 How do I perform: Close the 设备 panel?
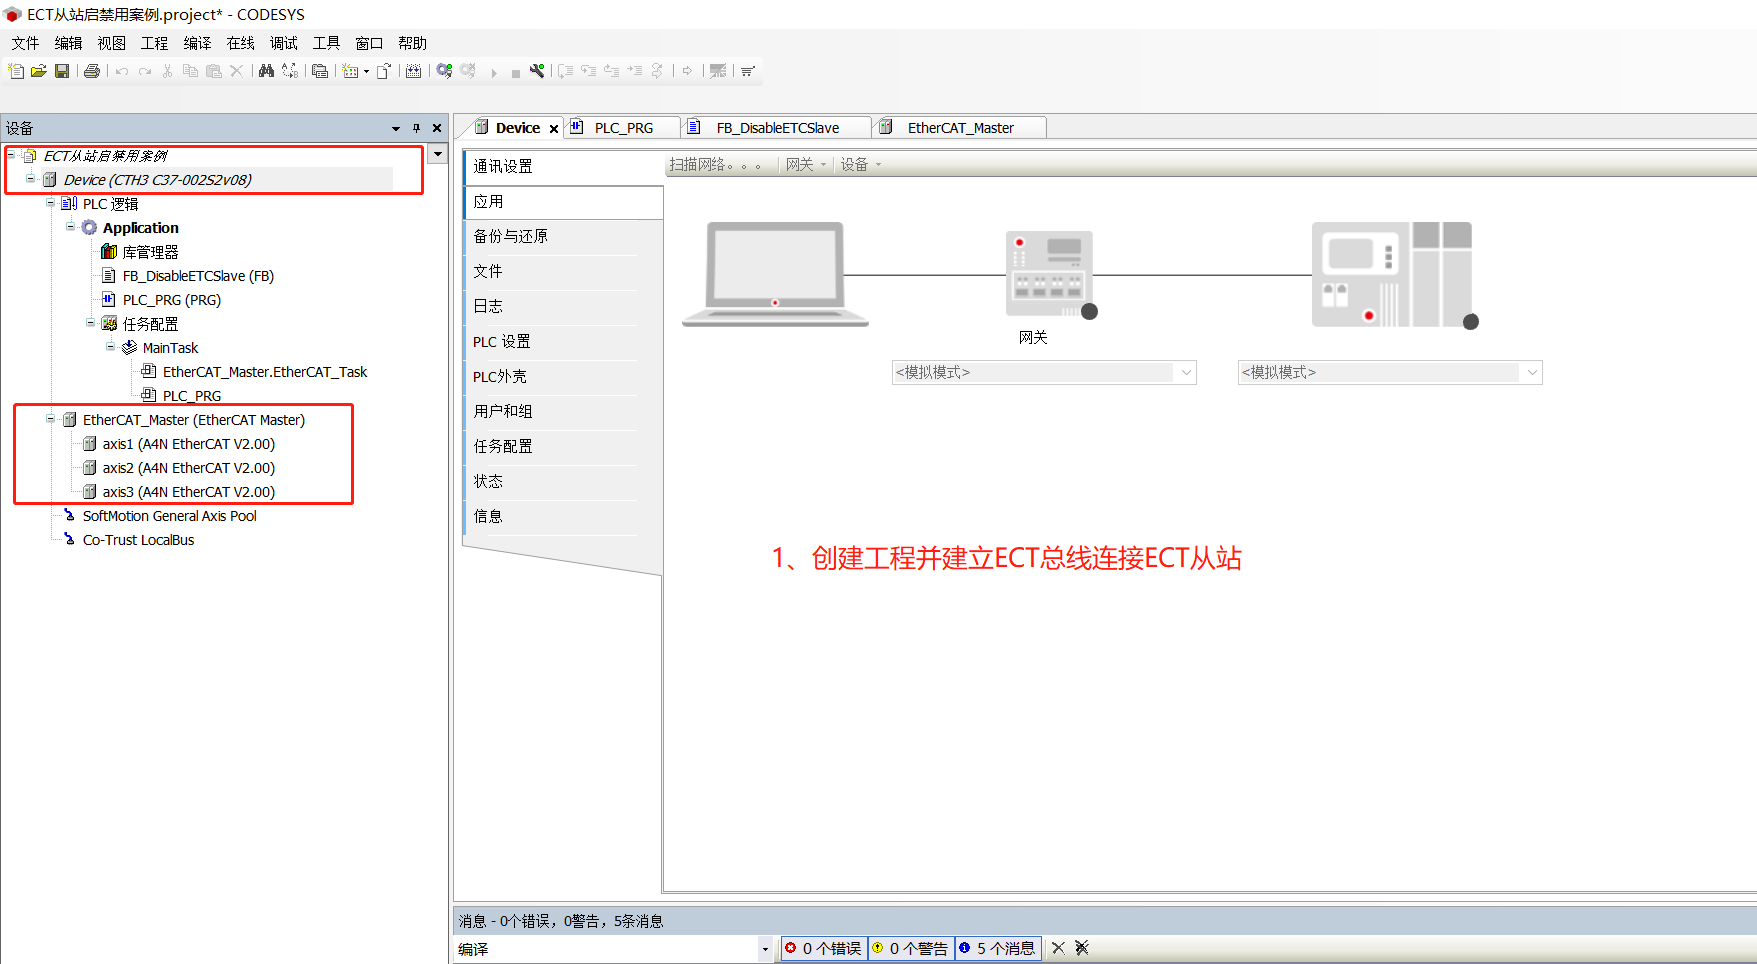click(437, 128)
